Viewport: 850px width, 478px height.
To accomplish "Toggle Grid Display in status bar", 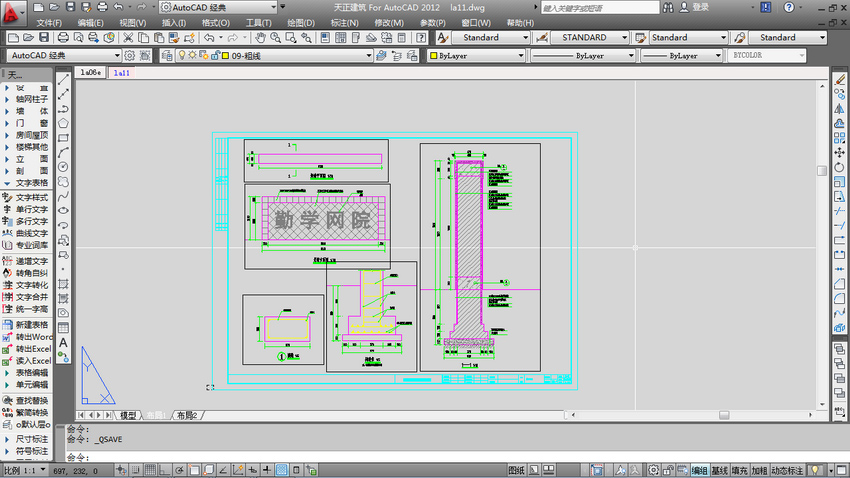I will [x=150, y=470].
